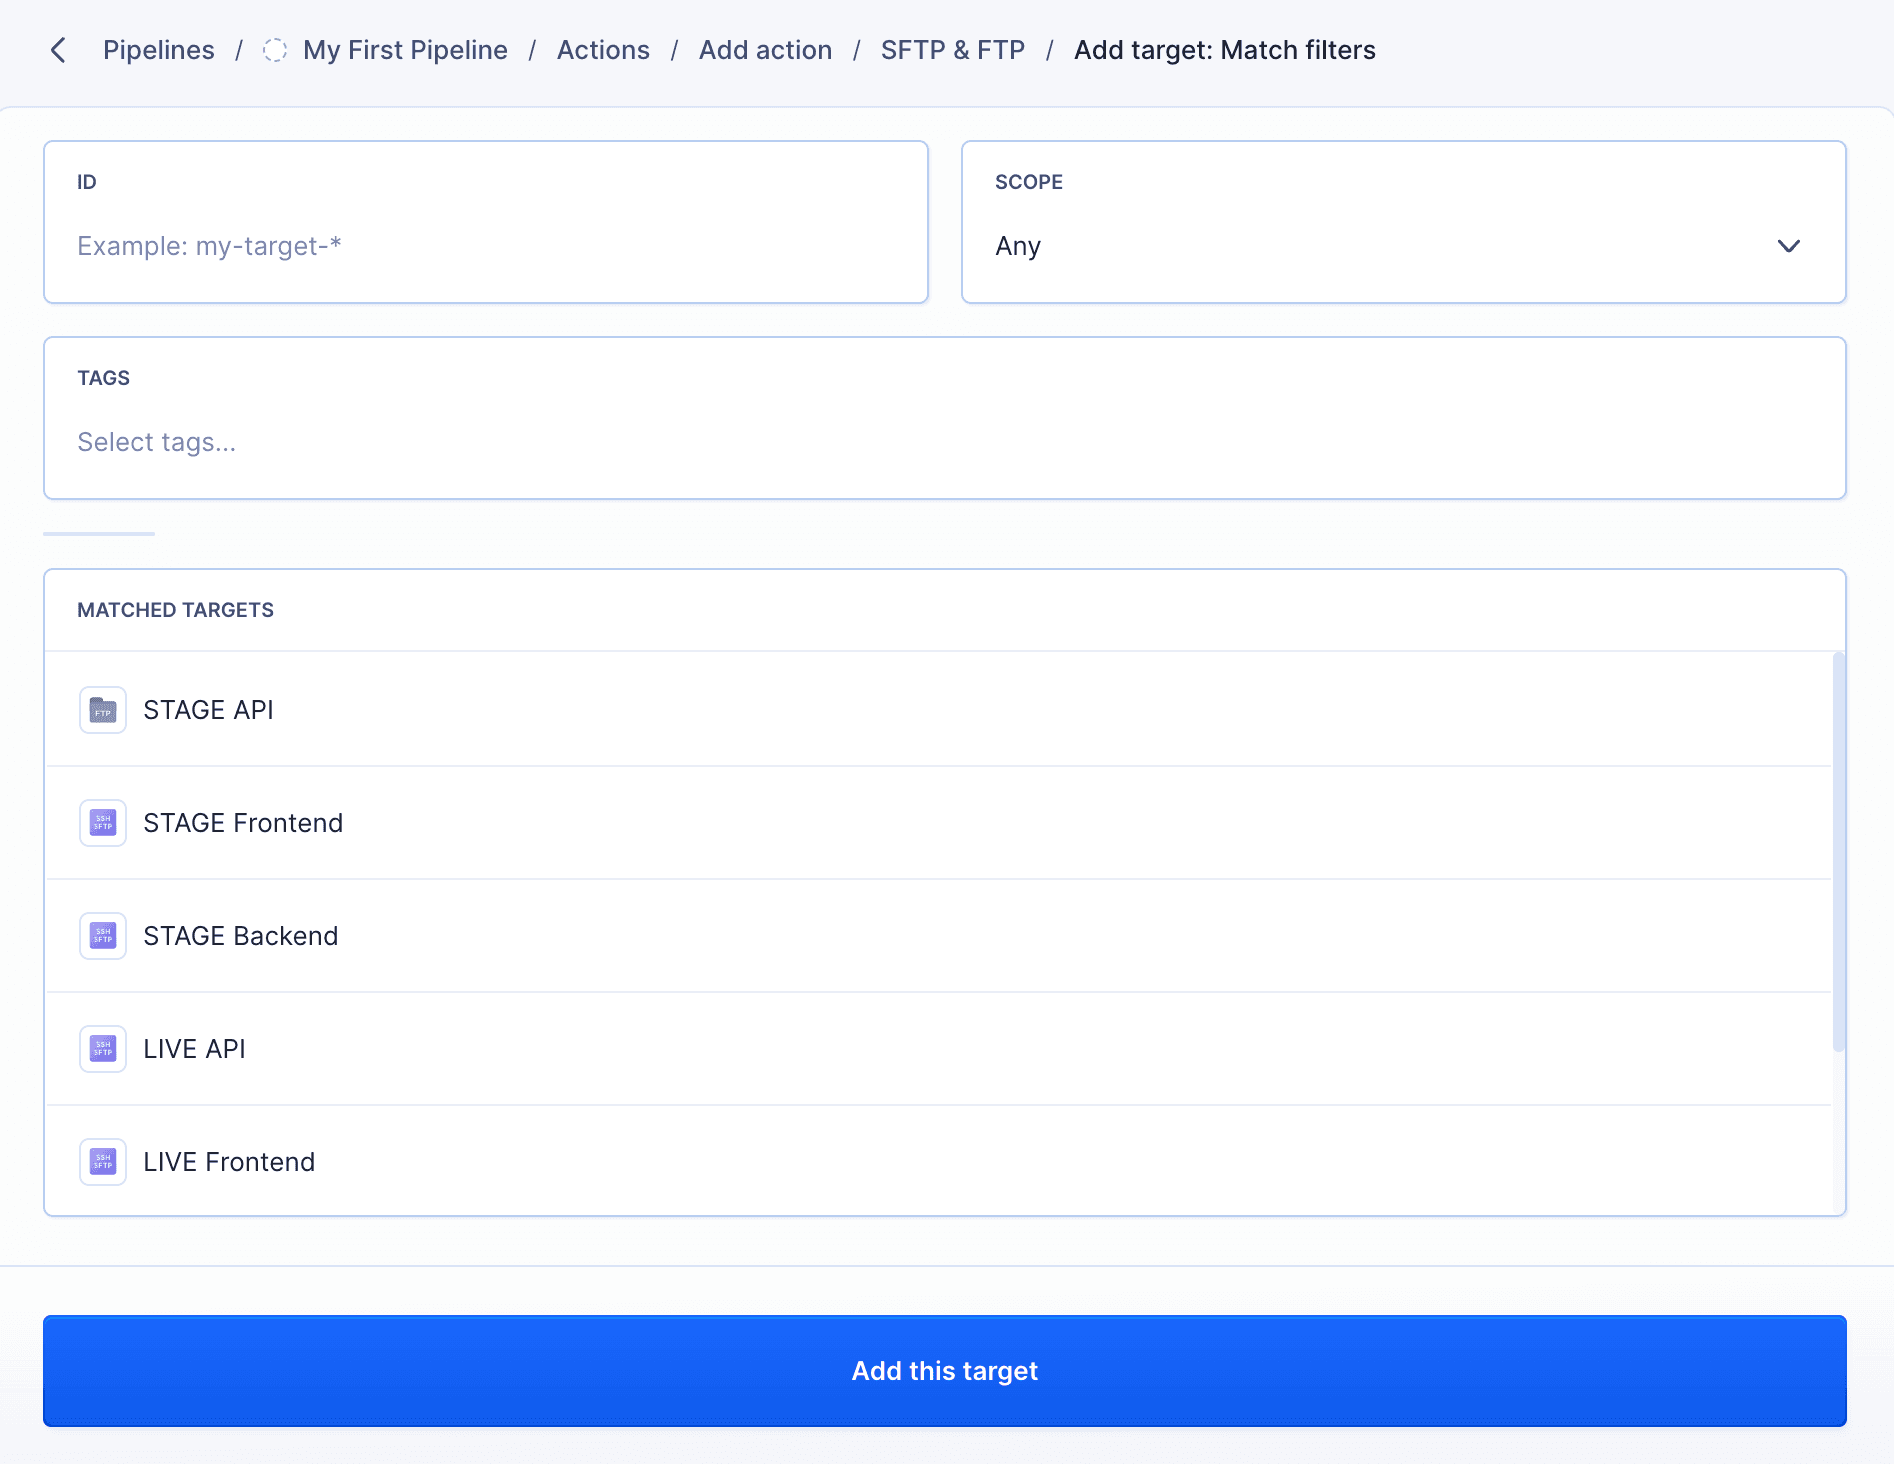Go to the Add action breadcrumb

tap(765, 50)
